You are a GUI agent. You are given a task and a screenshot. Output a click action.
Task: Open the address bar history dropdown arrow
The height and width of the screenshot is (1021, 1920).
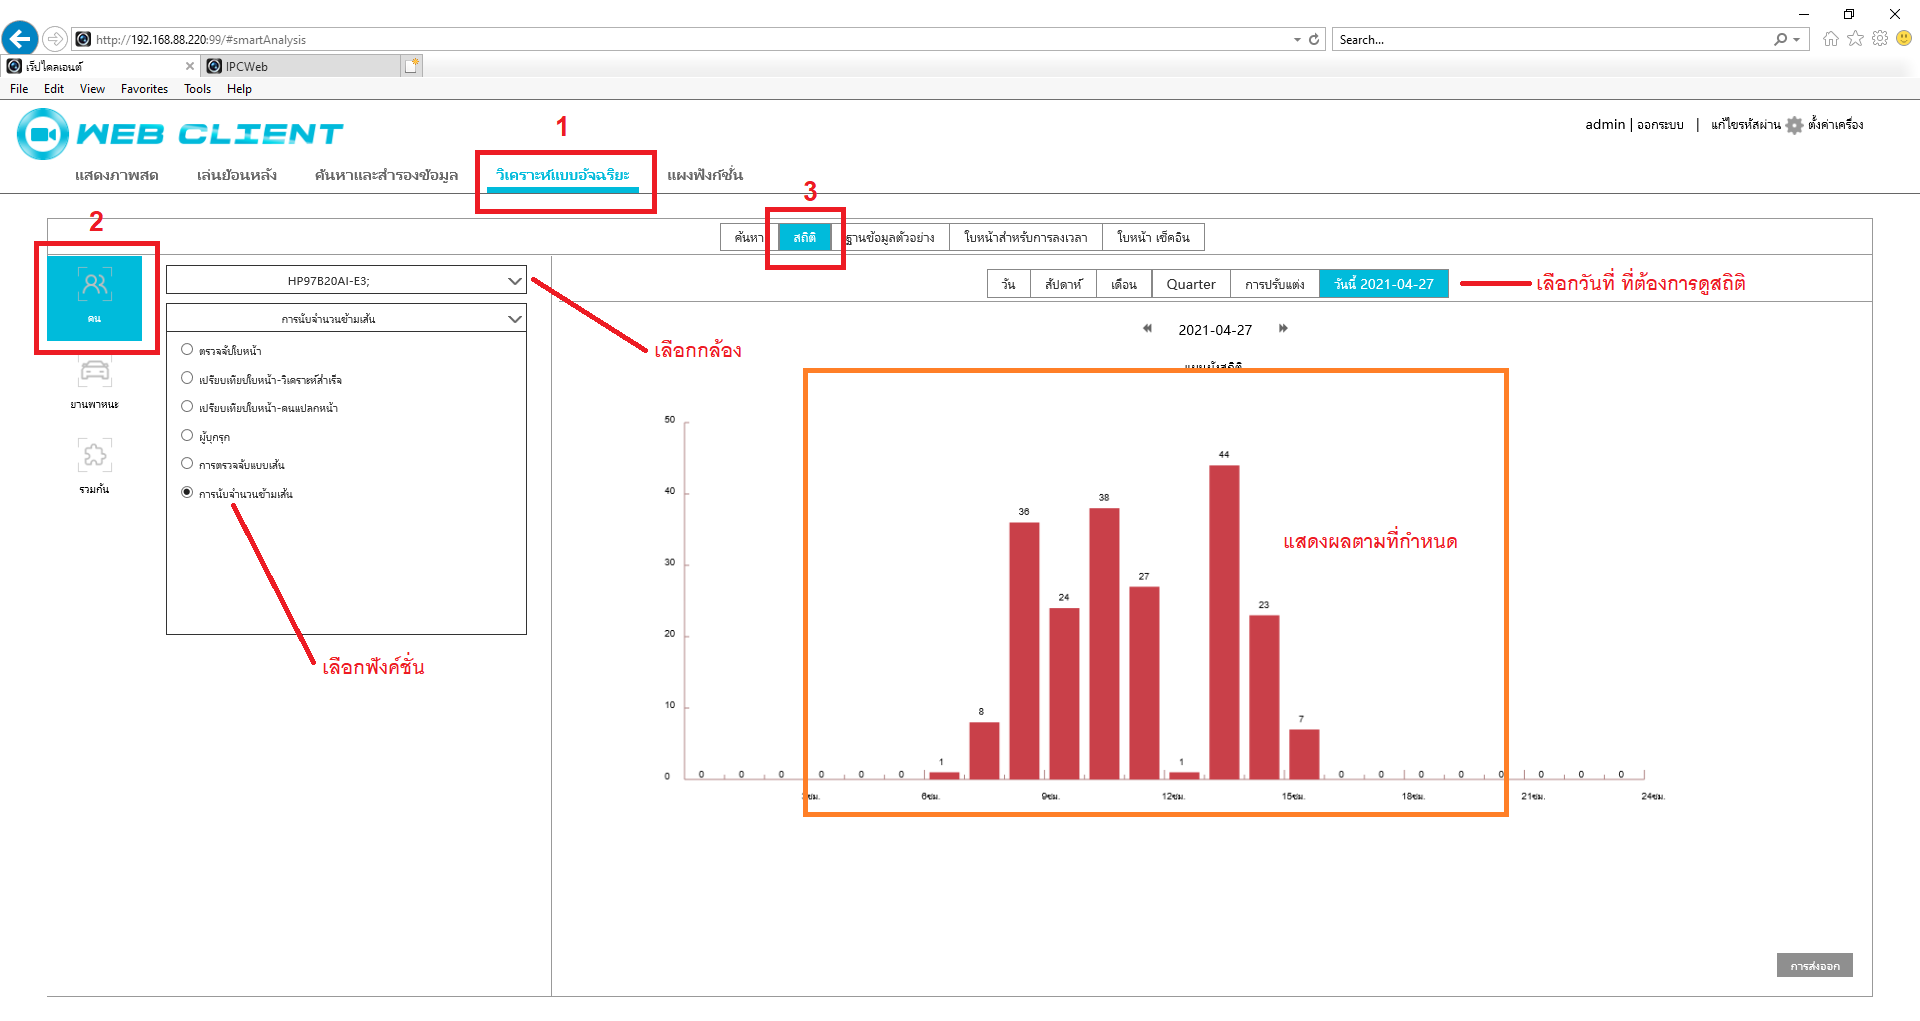(1297, 40)
